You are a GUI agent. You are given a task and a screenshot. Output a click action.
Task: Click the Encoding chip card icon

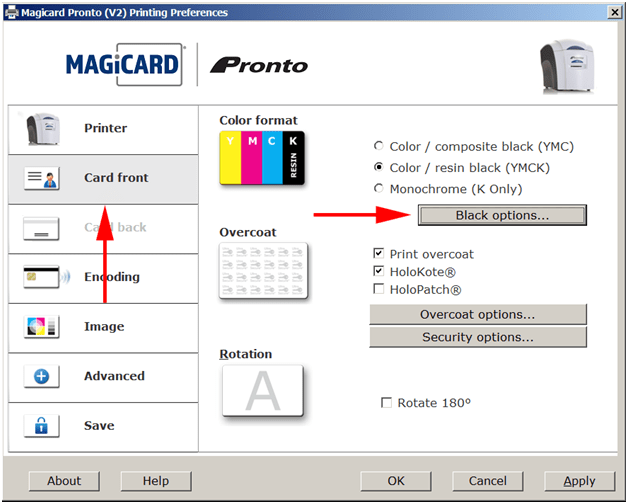(x=46, y=277)
